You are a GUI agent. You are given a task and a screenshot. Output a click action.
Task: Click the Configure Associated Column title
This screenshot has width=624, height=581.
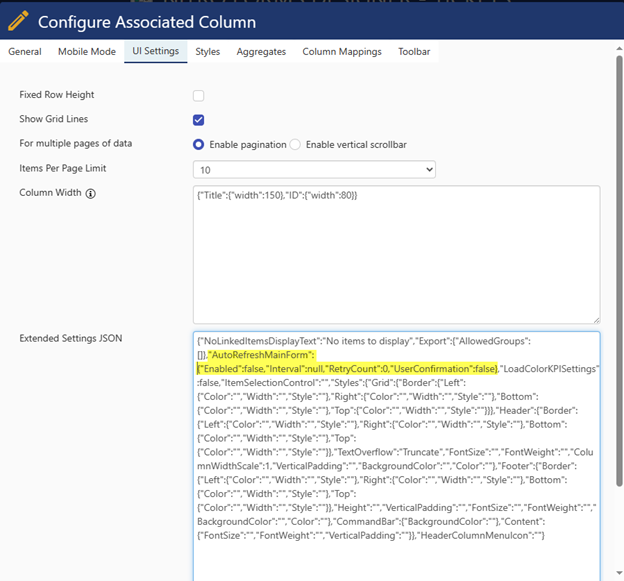coord(148,21)
